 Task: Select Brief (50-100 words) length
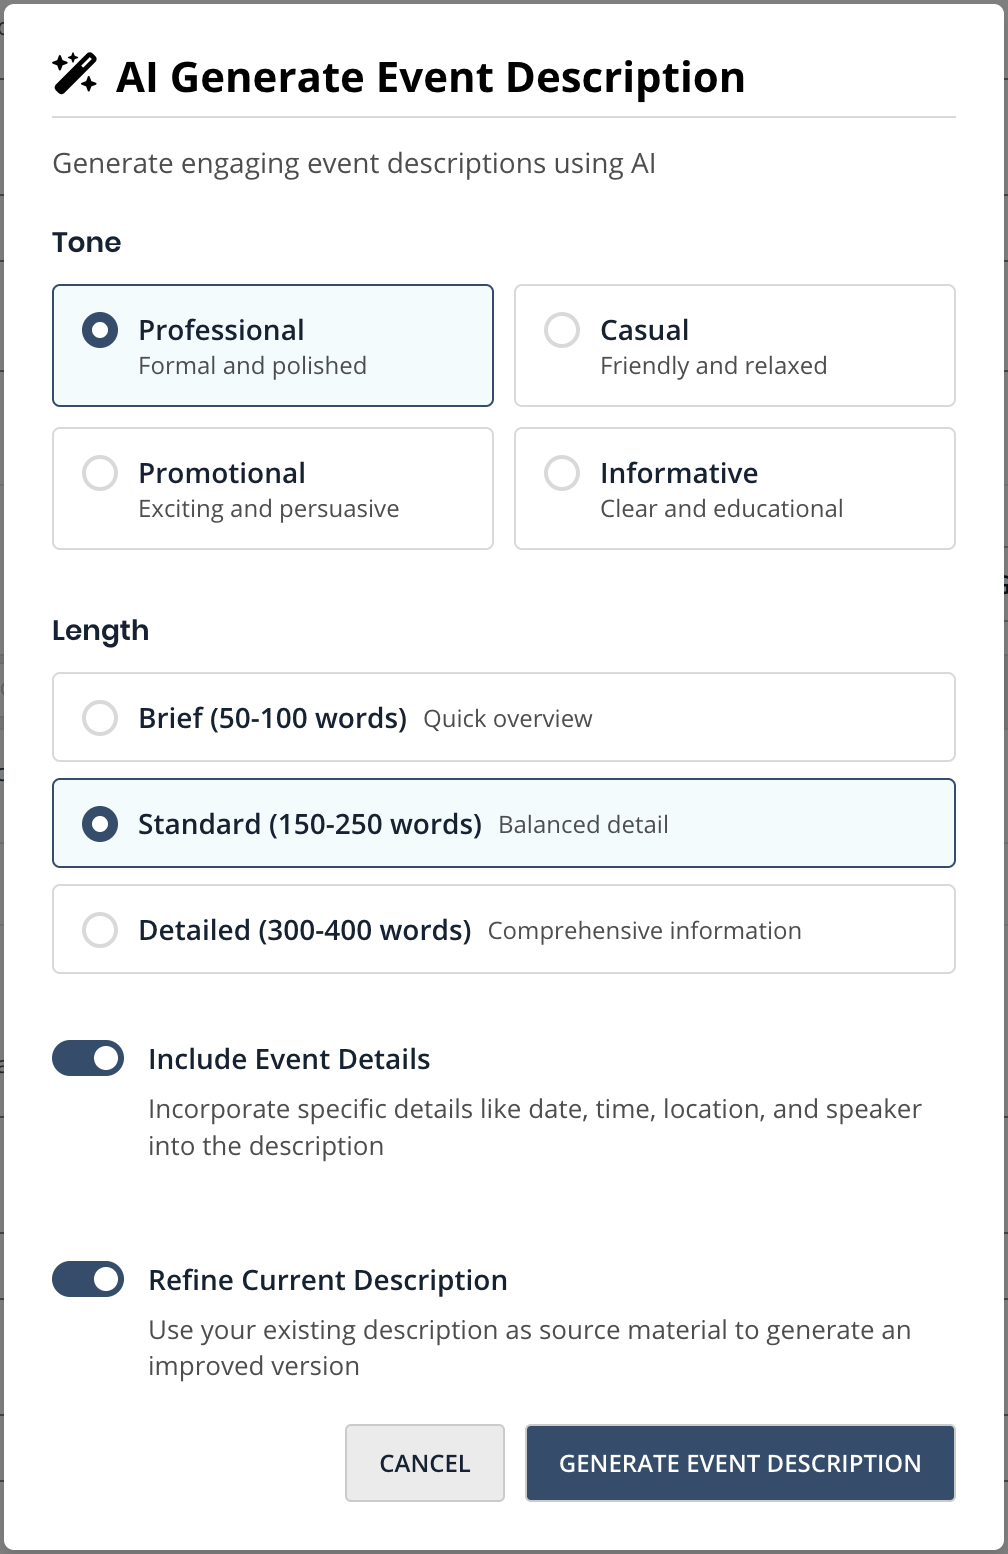coord(100,717)
